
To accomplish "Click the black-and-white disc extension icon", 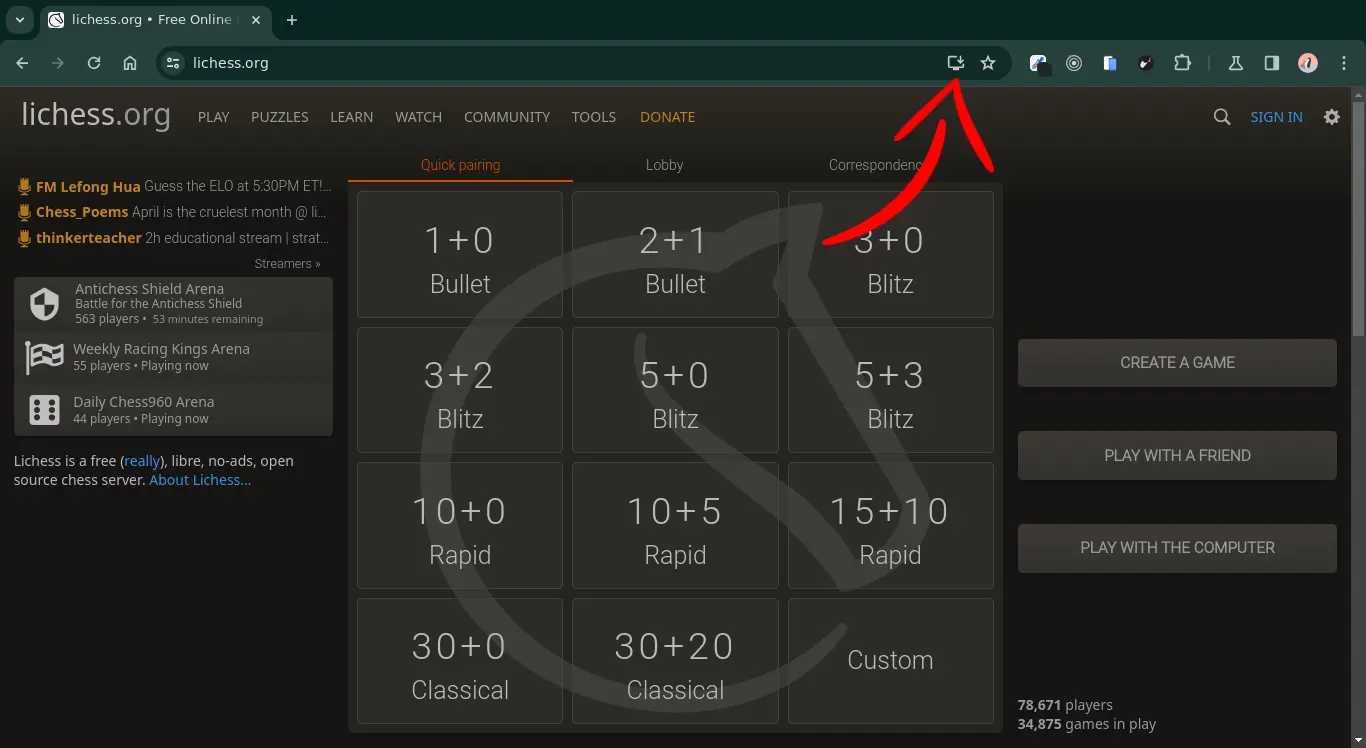I will coord(1146,63).
